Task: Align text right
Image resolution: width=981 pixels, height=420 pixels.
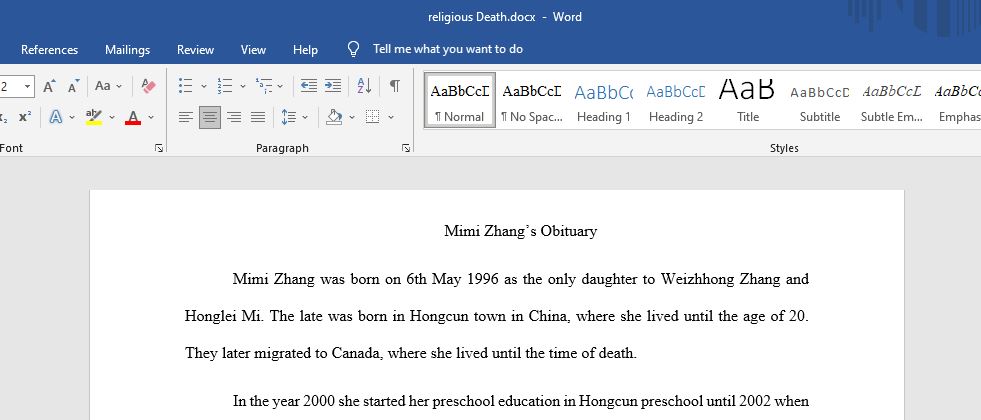Action: pyautogui.click(x=234, y=117)
